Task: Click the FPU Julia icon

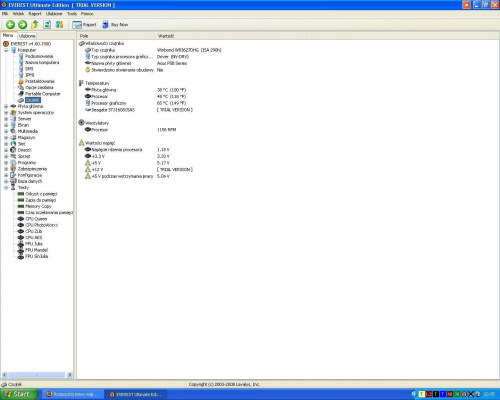Action: (21, 244)
